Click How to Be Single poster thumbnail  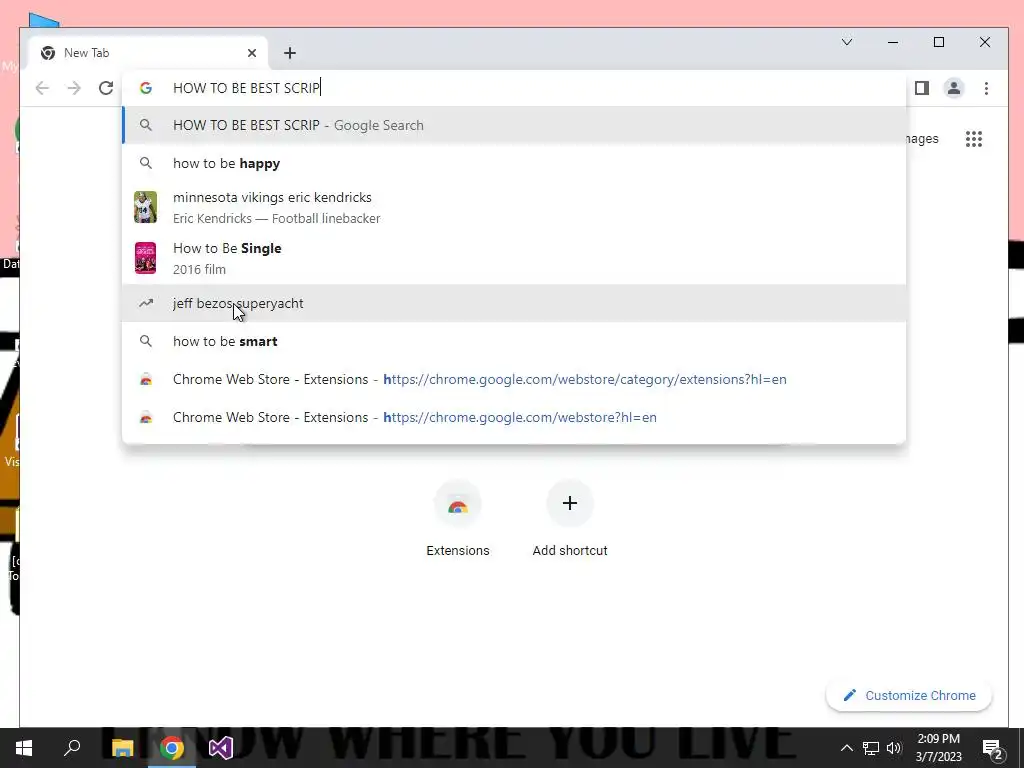coord(146,258)
